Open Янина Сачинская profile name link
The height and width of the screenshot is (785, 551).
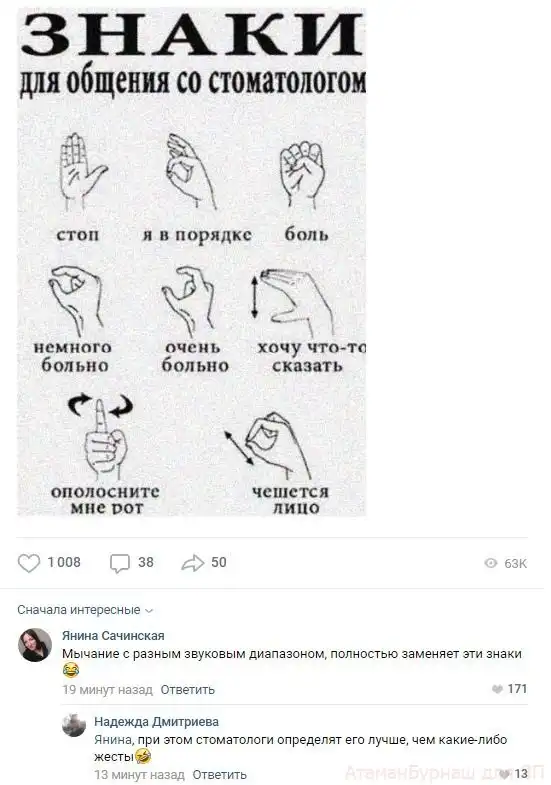113,635
